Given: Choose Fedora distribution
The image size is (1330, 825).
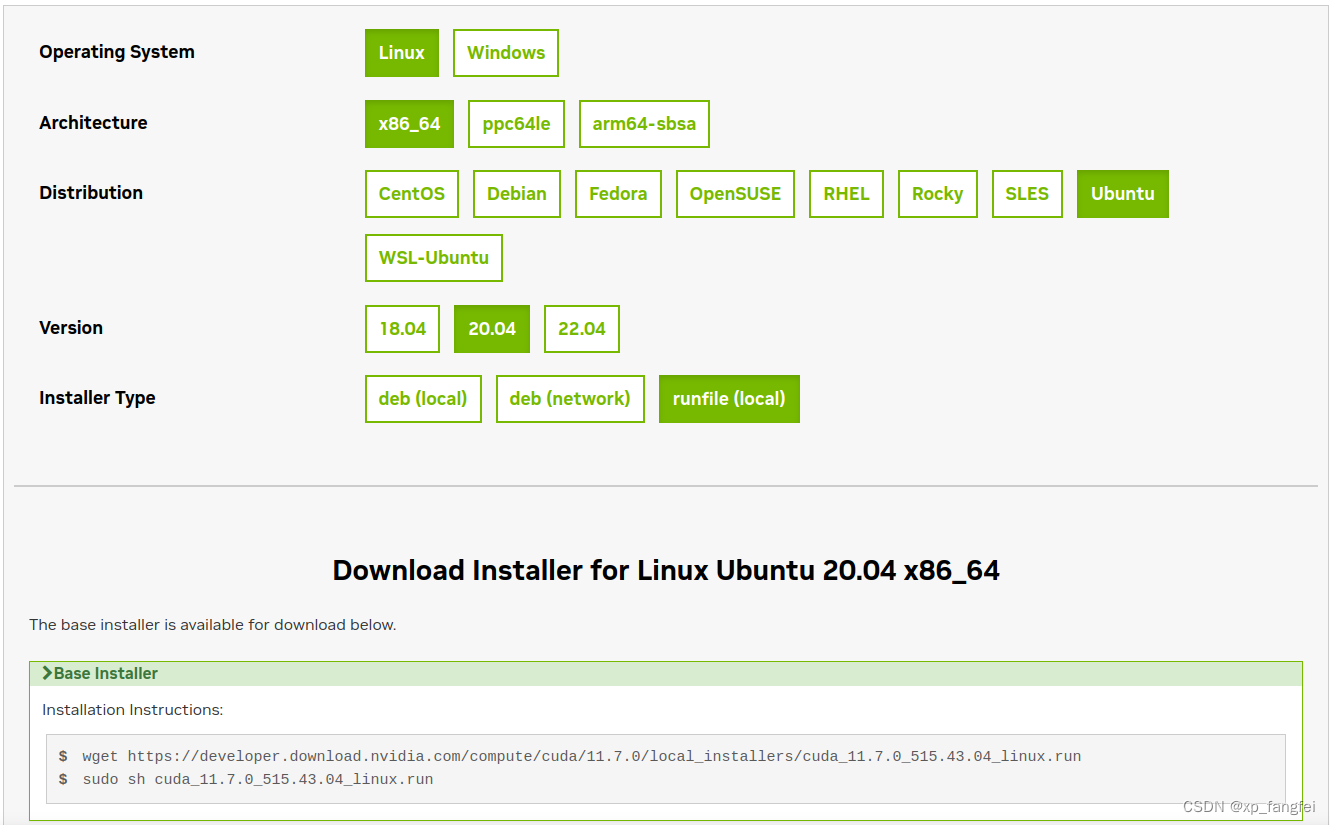Looking at the screenshot, I should click(617, 193).
